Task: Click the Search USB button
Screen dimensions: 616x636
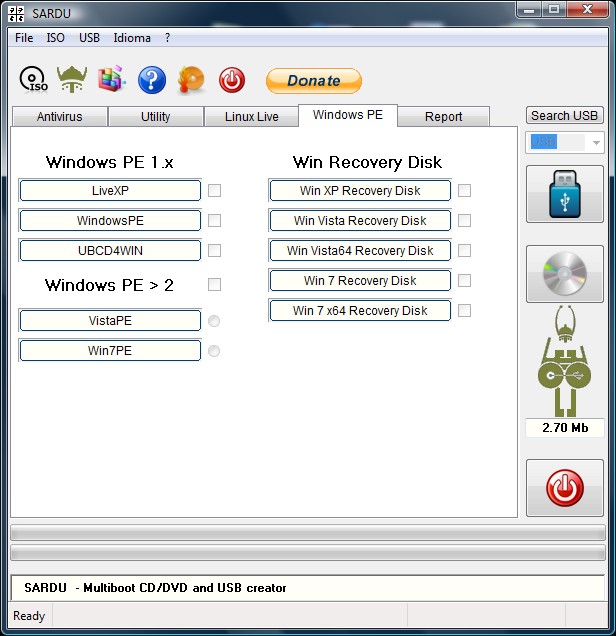Action: 564,116
